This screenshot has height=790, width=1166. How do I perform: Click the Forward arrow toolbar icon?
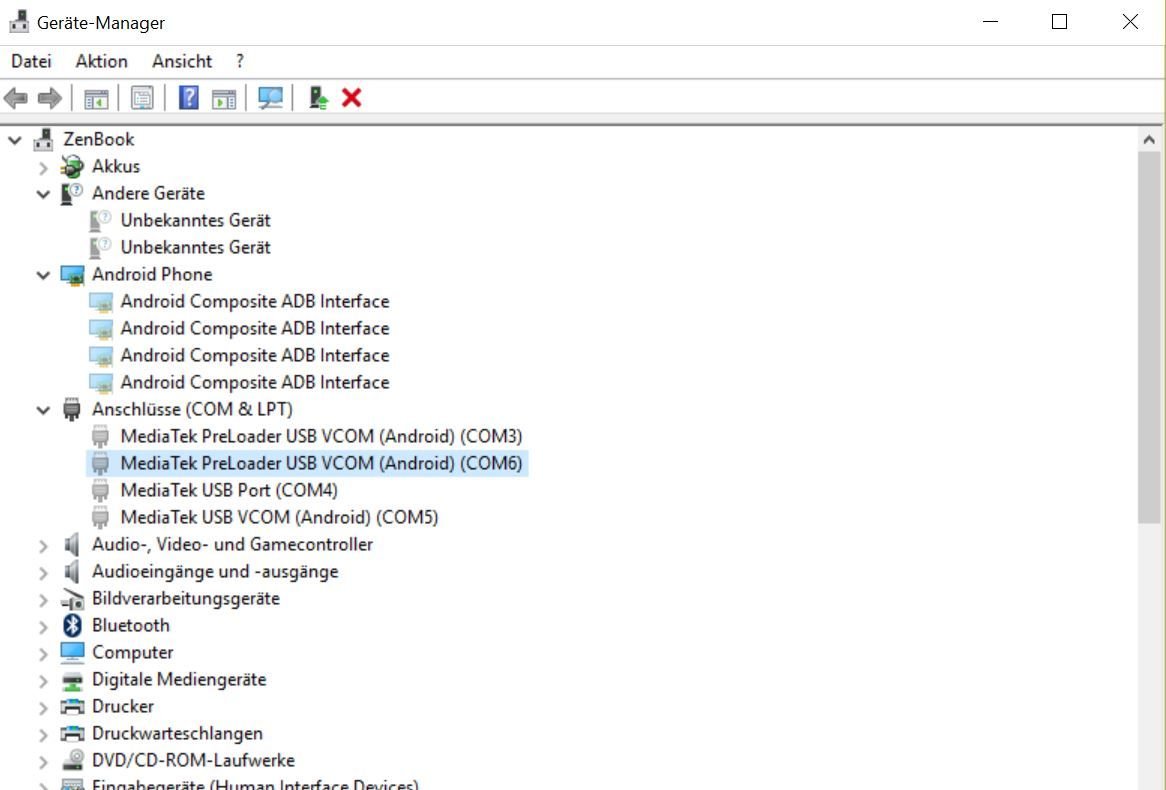[49, 97]
